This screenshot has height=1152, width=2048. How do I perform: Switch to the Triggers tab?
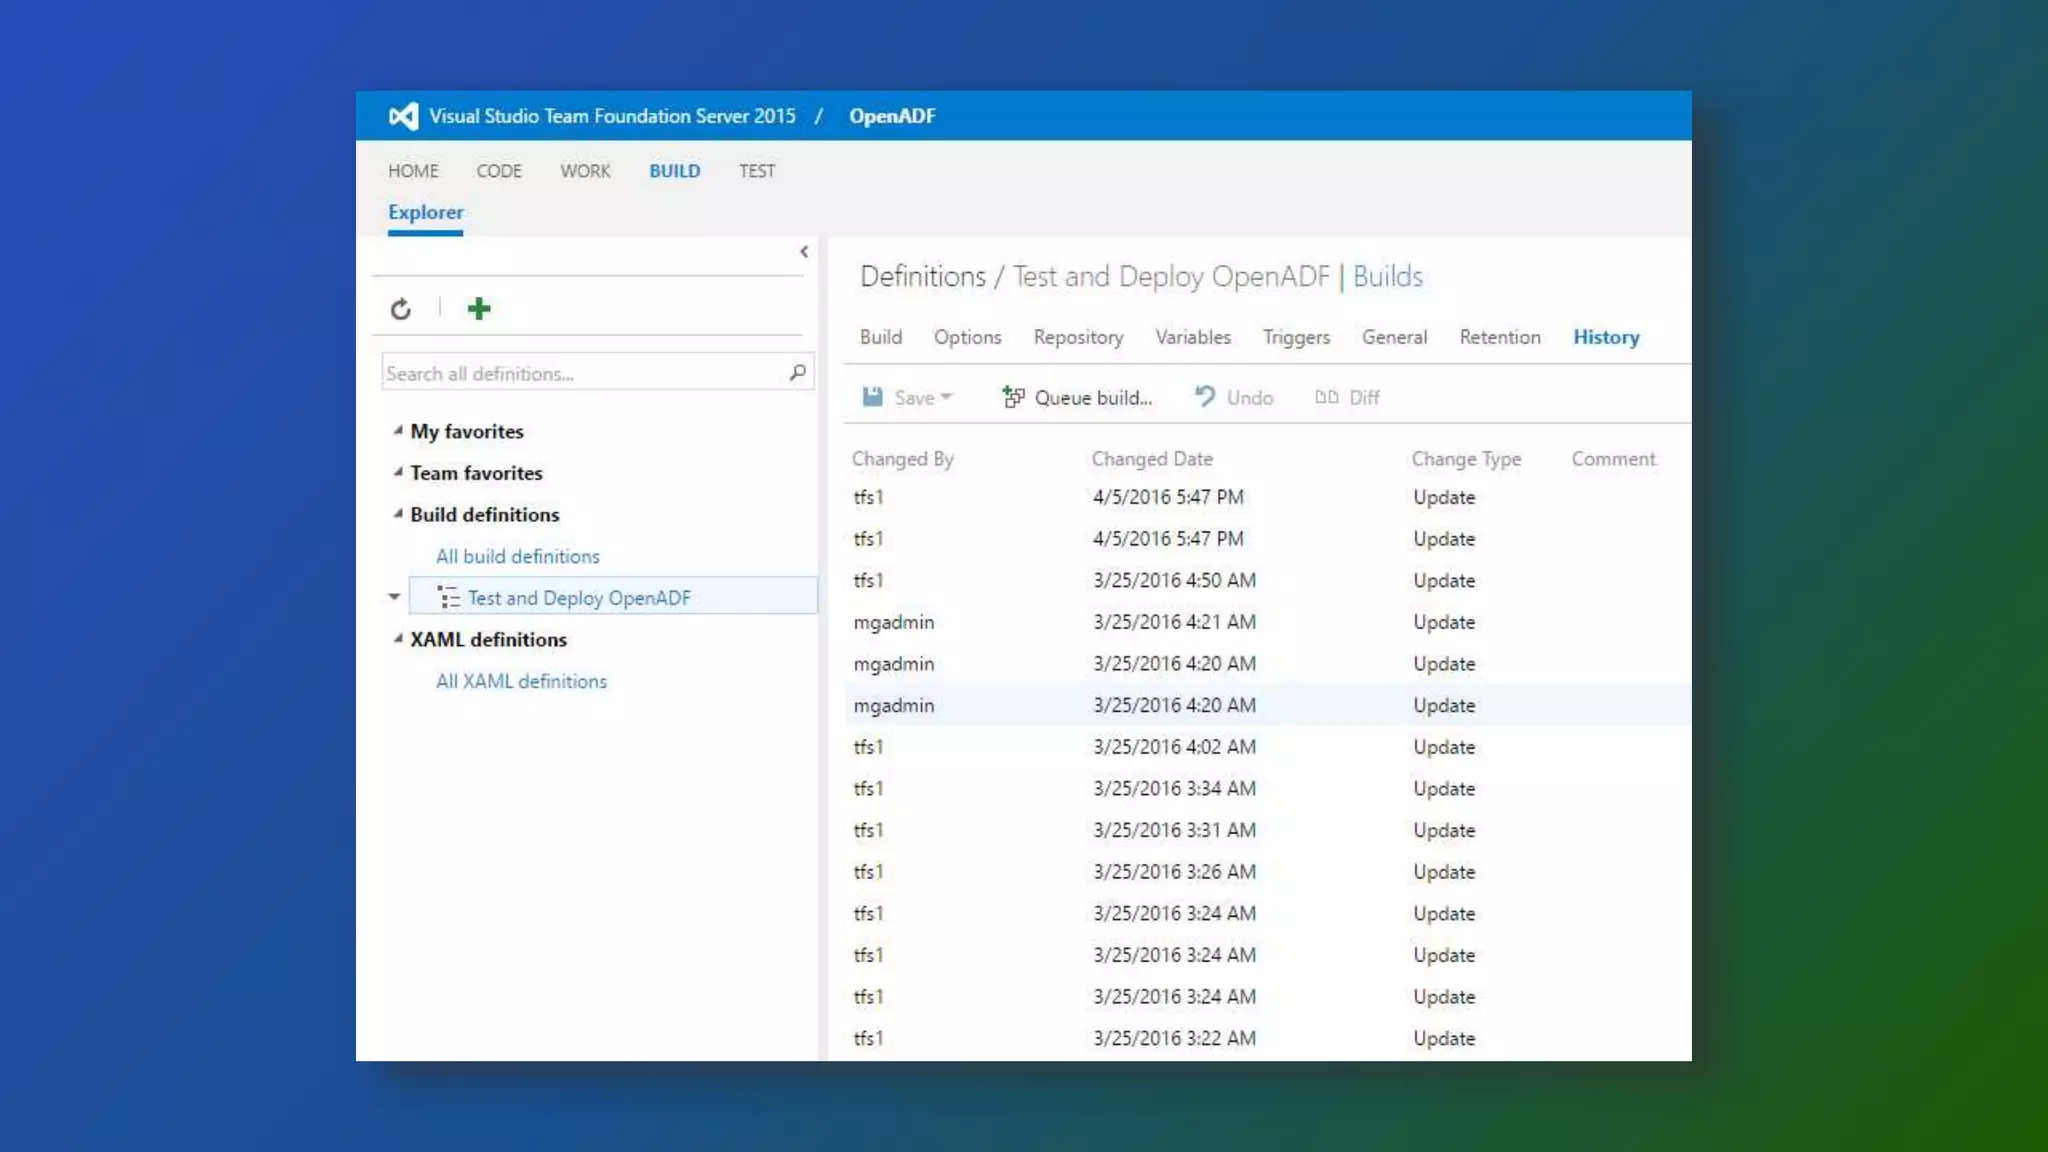1296,337
